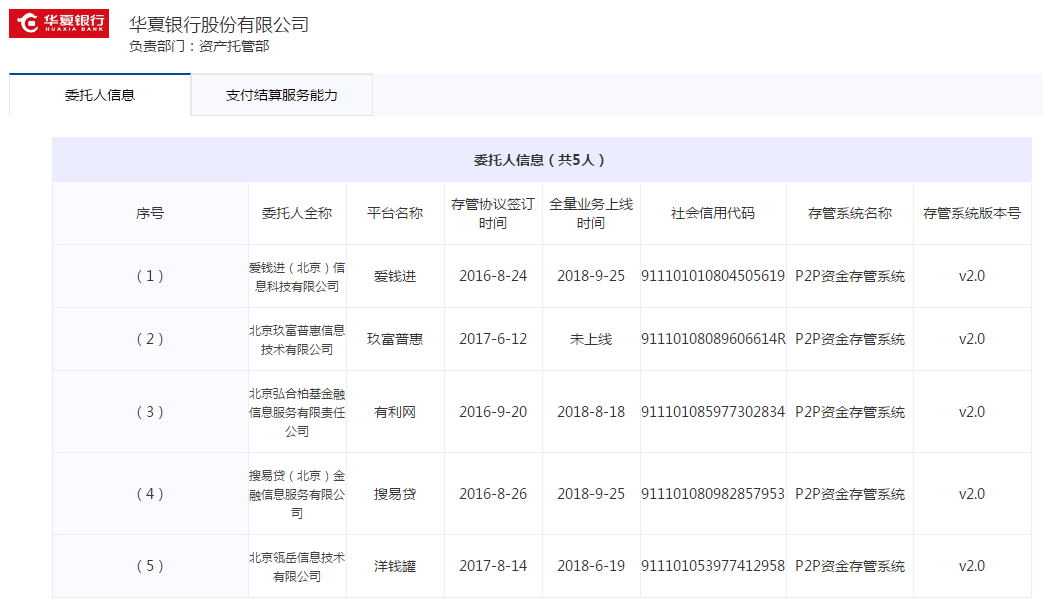Click table title 委托人信息（共5人）

tap(539, 160)
